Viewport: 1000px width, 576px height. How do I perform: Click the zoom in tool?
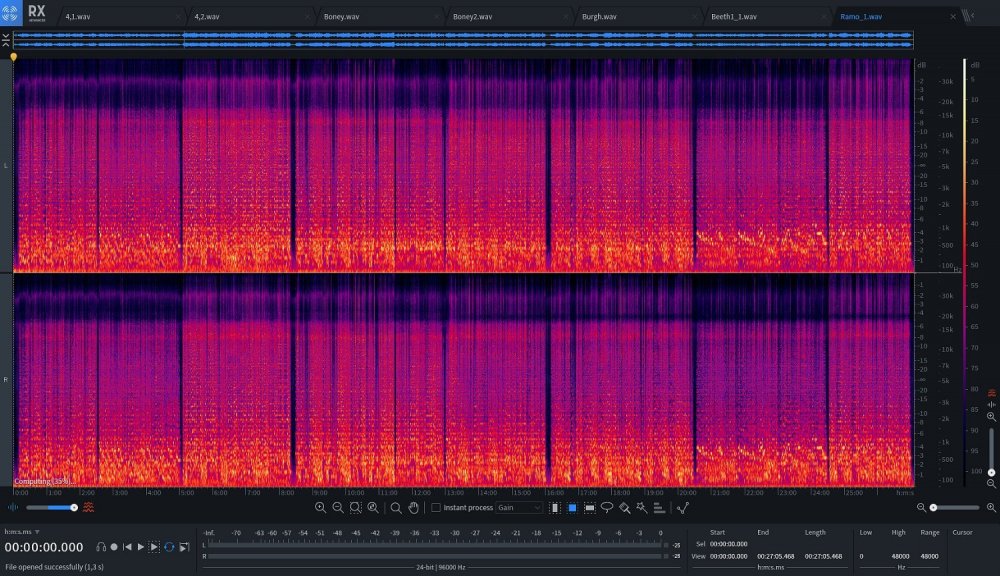tap(320, 508)
